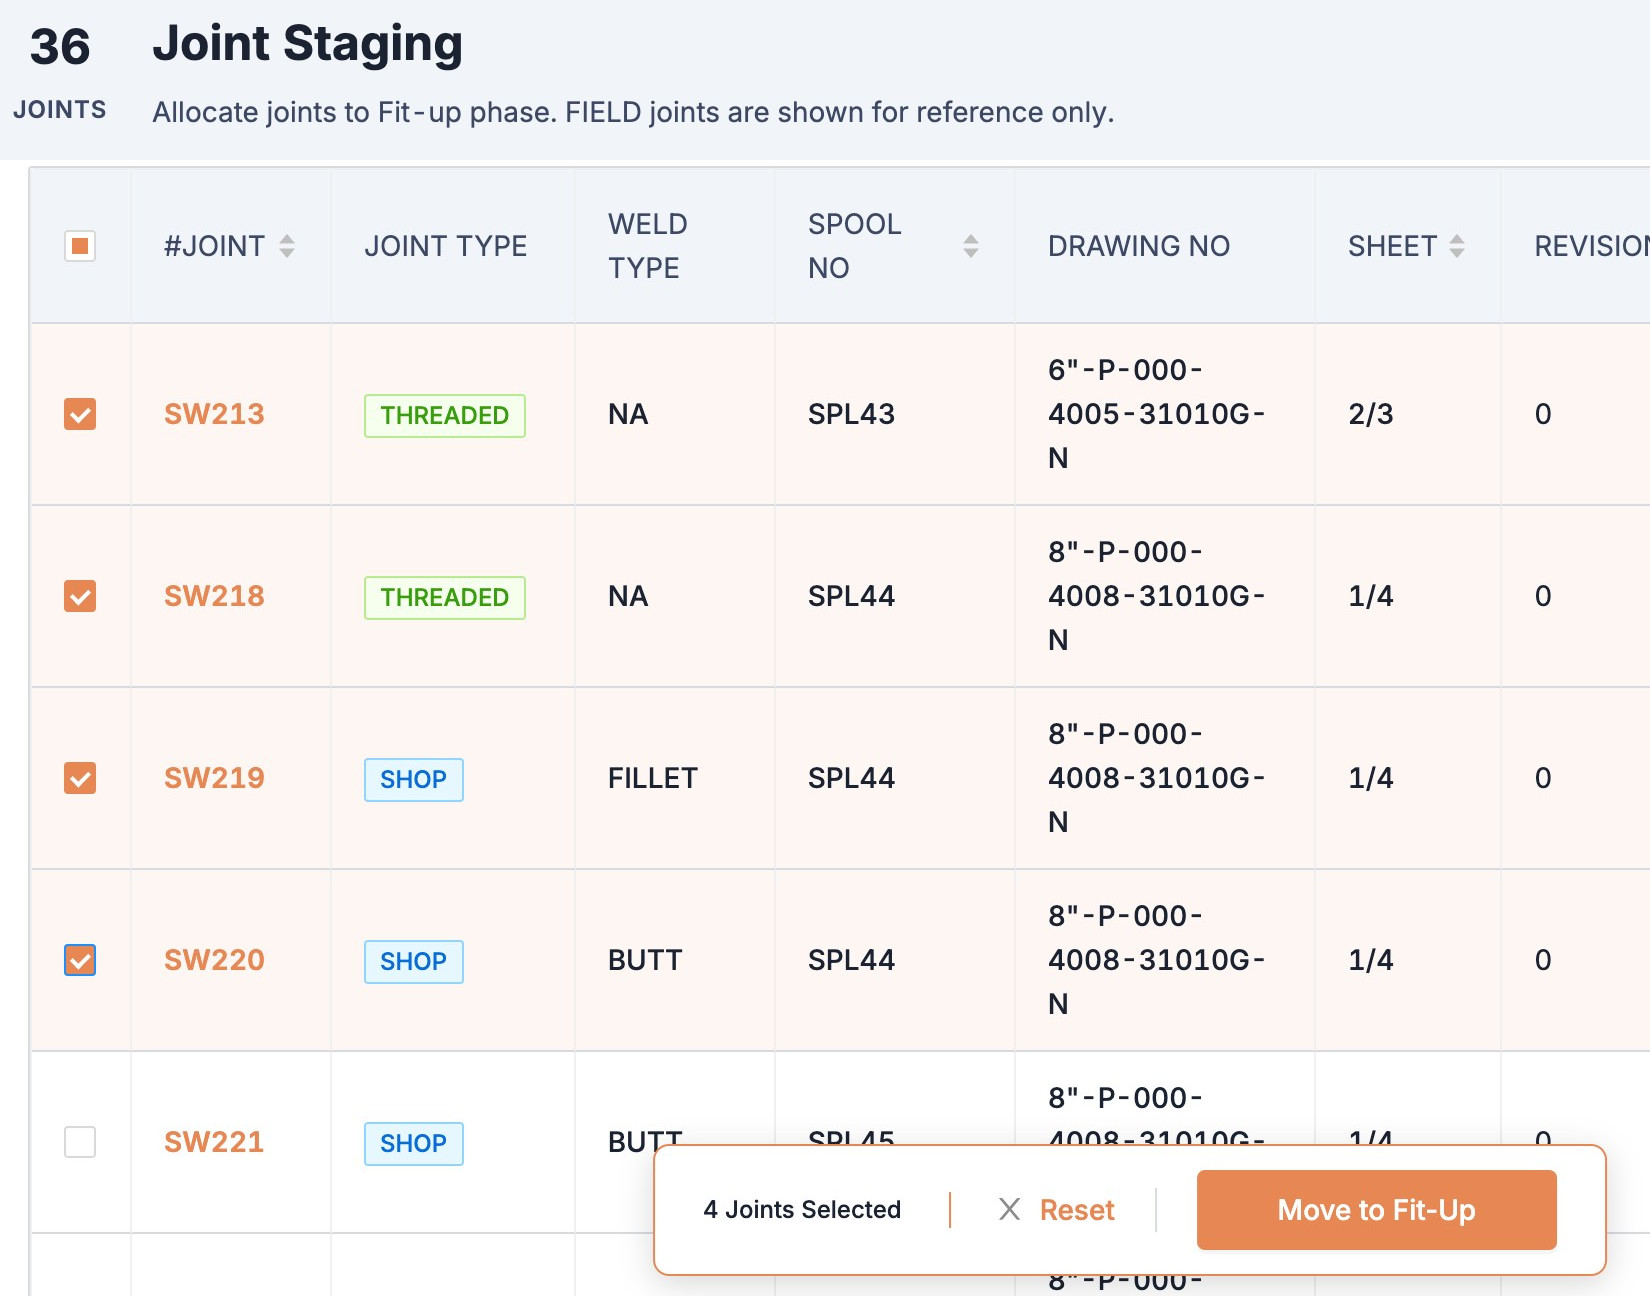1650x1296 pixels.
Task: Sort by SHEET column arrows
Action: [x=1457, y=246]
